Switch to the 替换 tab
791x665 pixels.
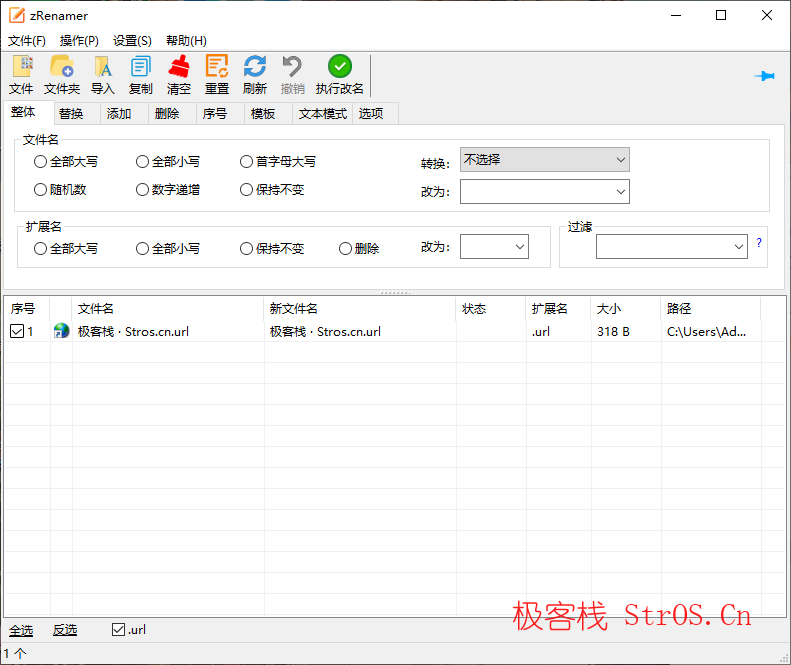(77, 114)
